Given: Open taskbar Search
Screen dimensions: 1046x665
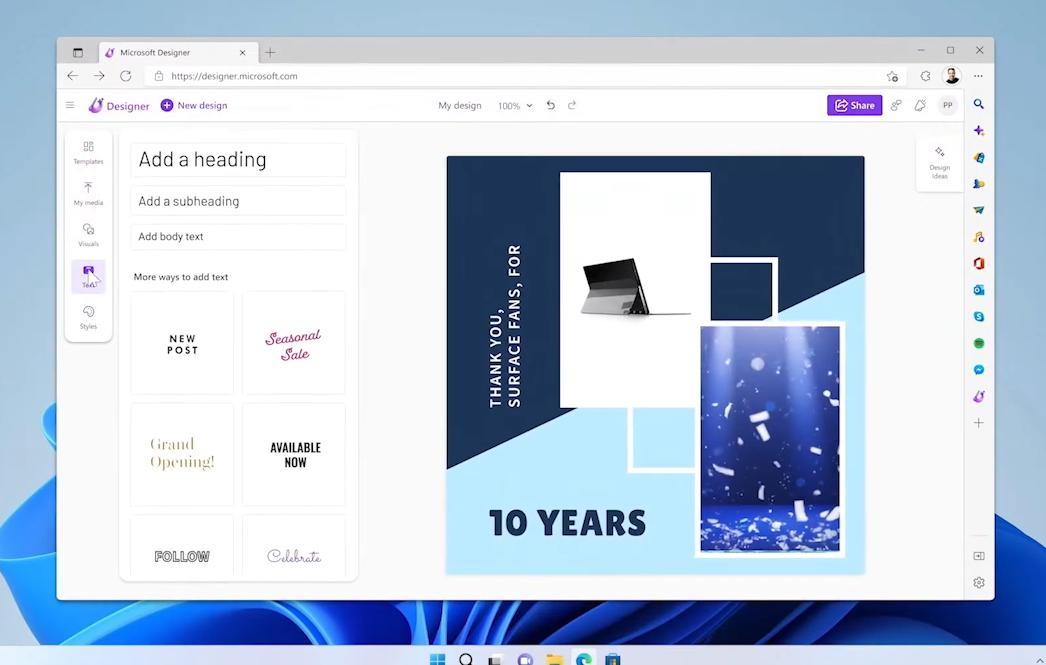Looking at the screenshot, I should click(466, 659).
